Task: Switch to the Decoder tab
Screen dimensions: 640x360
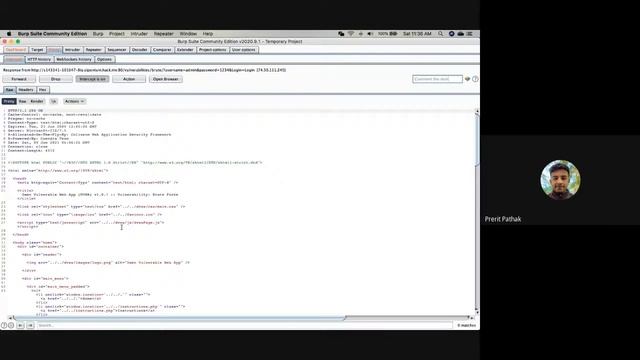Action: pyautogui.click(x=140, y=50)
